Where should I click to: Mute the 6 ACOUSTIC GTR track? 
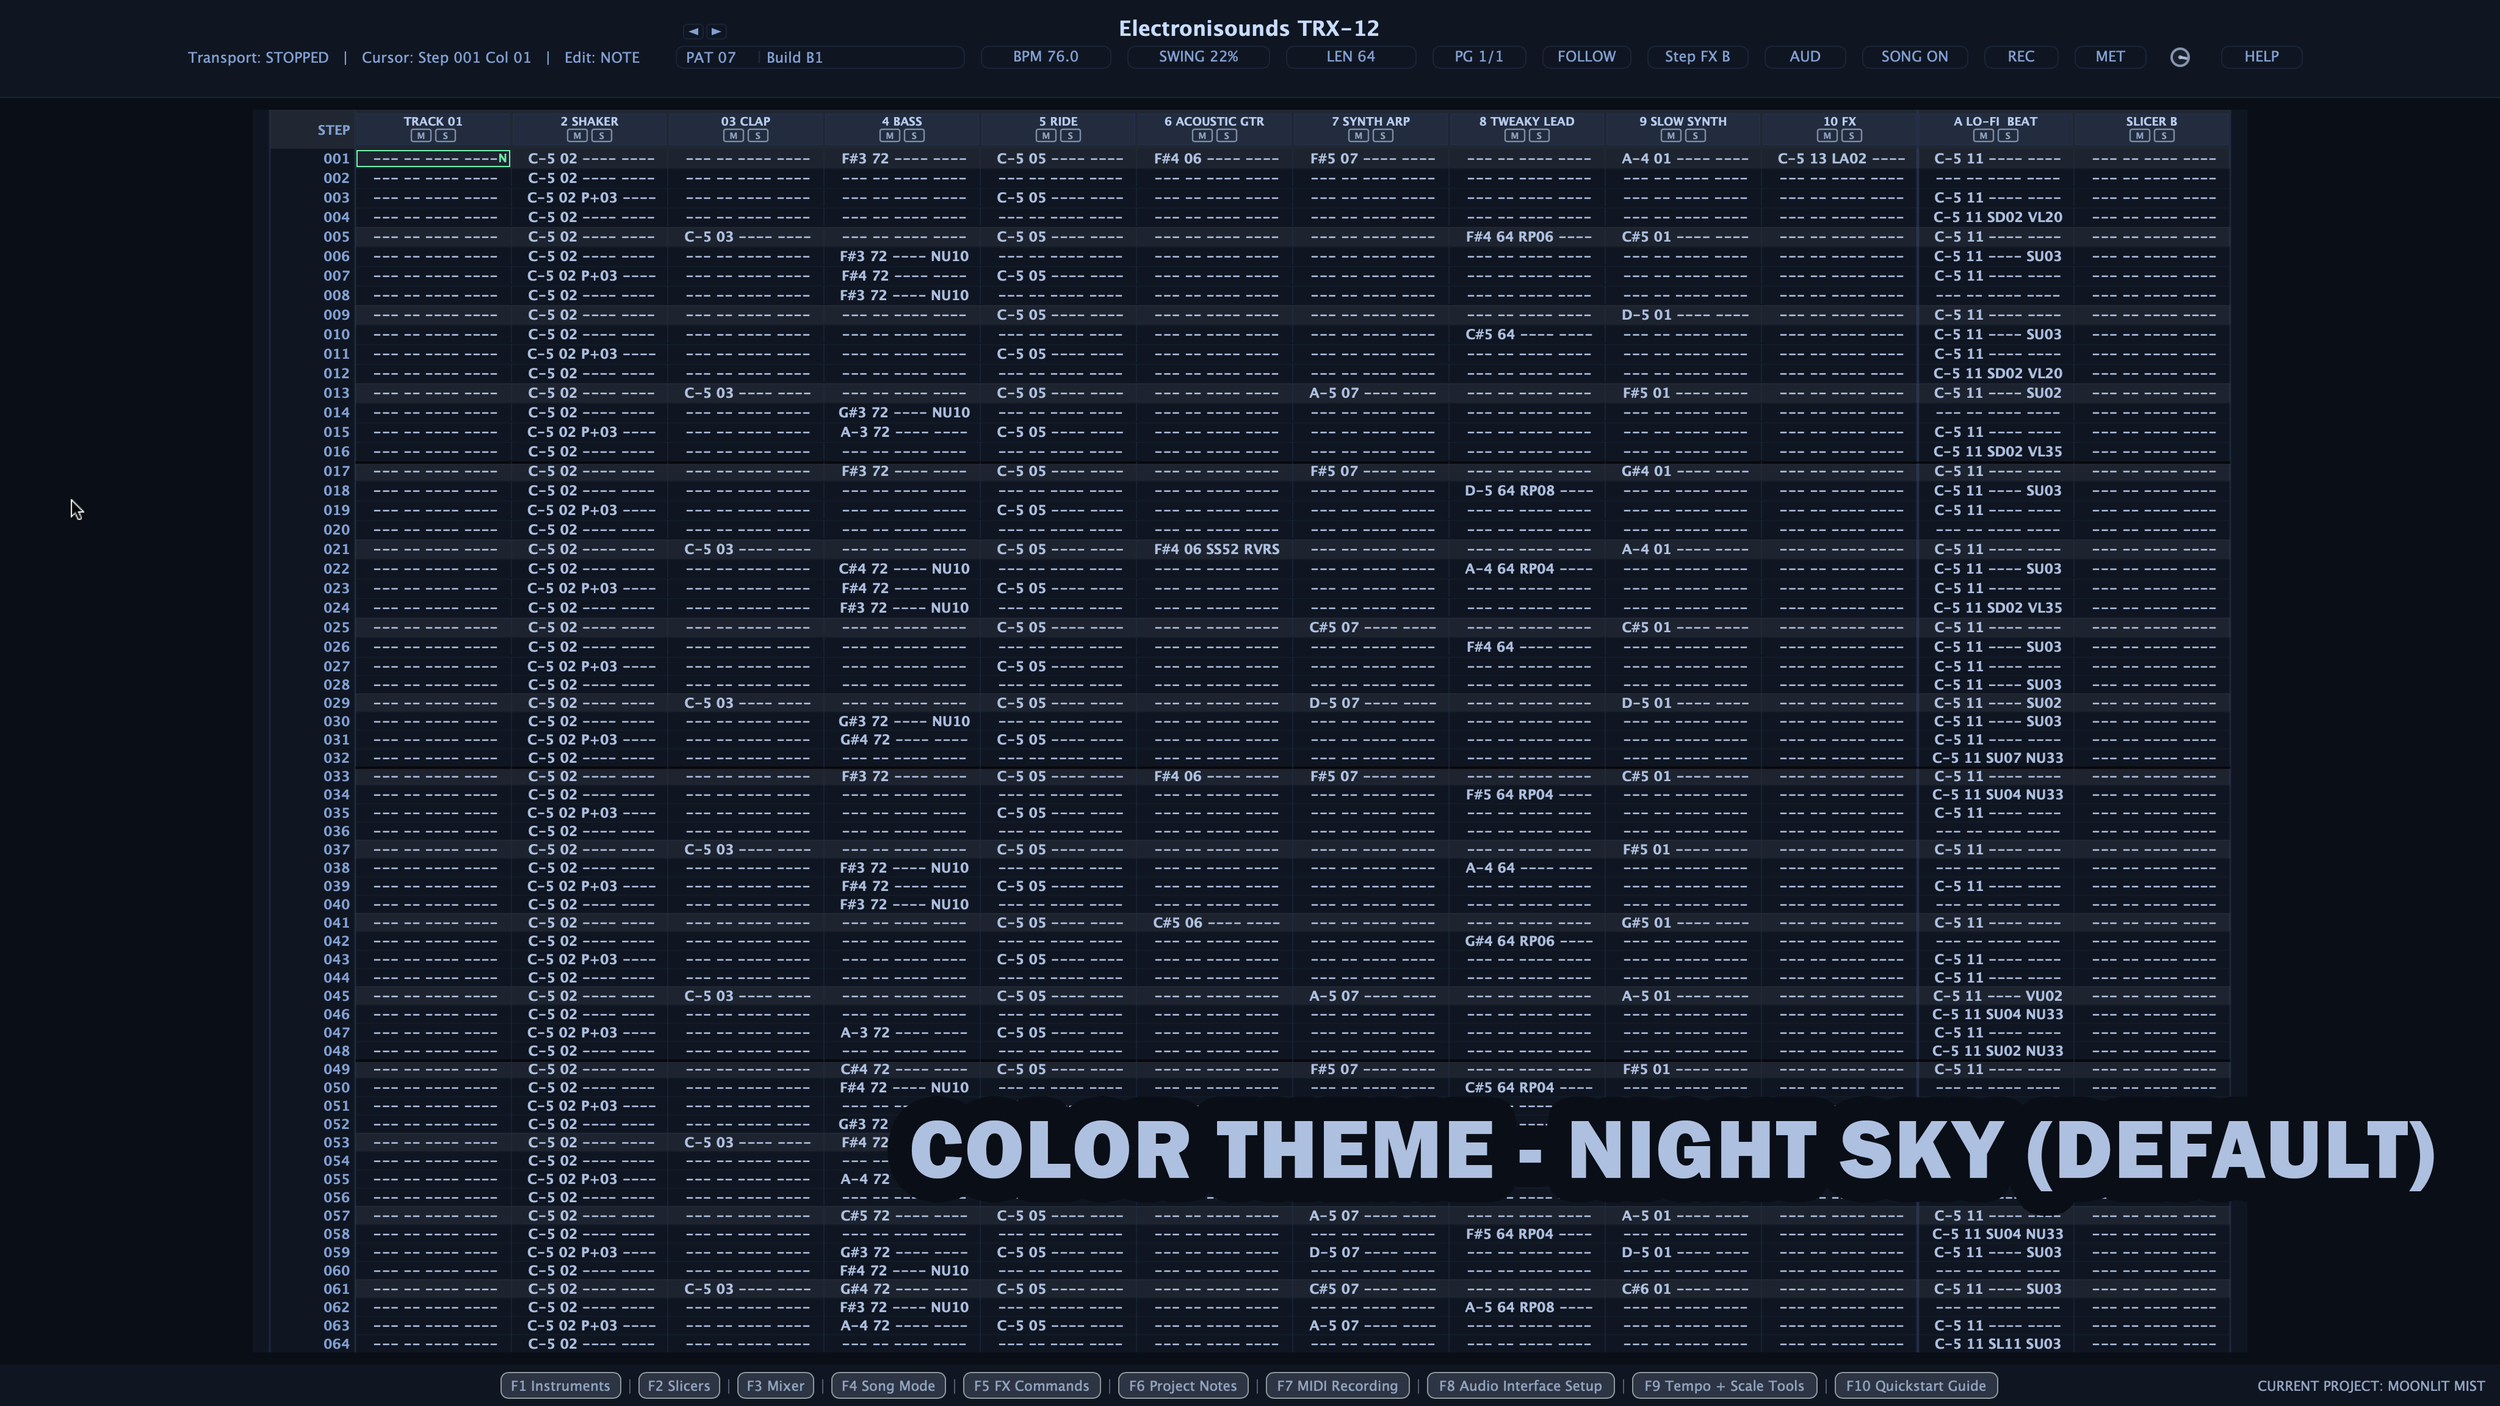click(x=1202, y=136)
